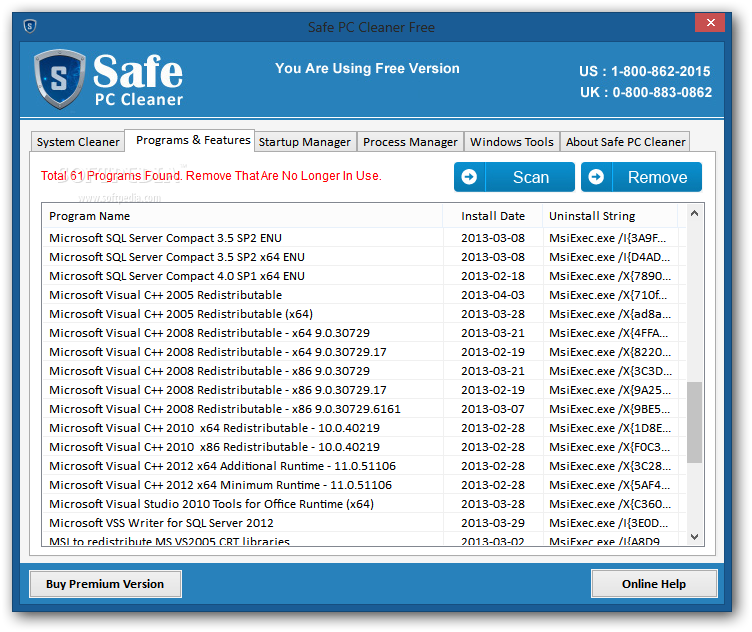Select Microsoft Visual C++ 2005 Redistributable row
Screen dimensions: 752x632
pos(364,295)
